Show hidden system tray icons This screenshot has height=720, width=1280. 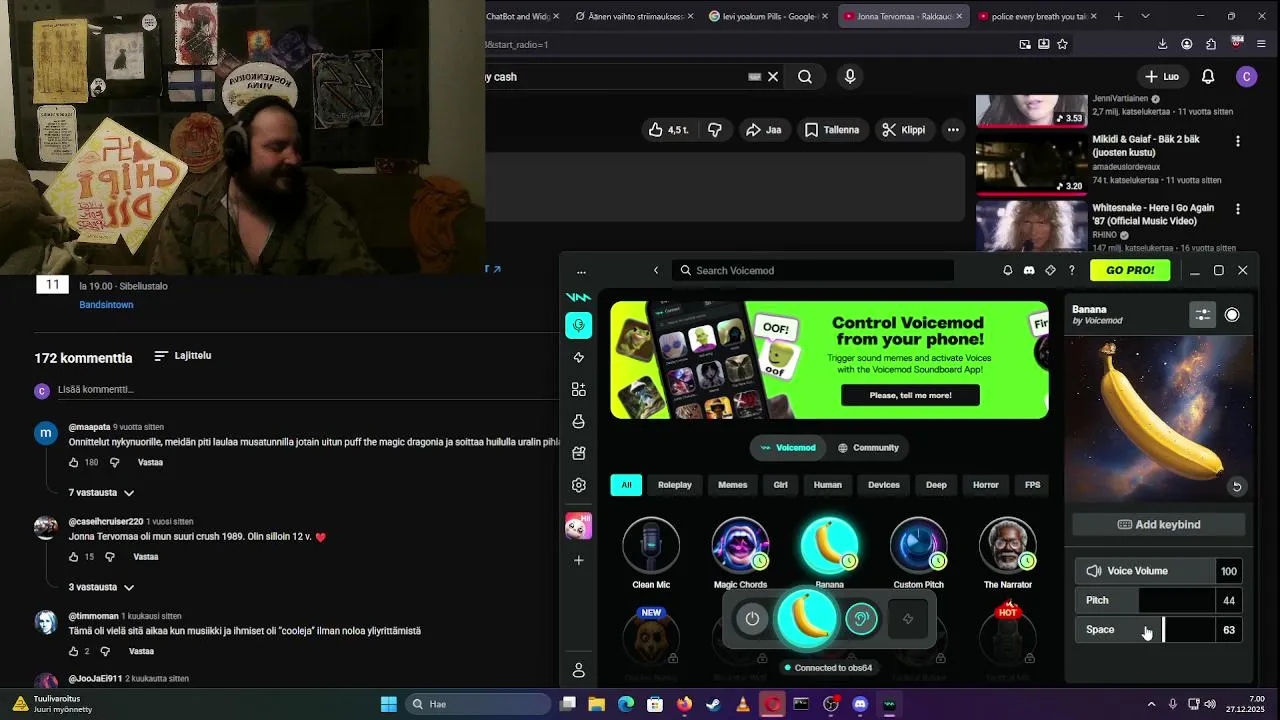click(1151, 704)
